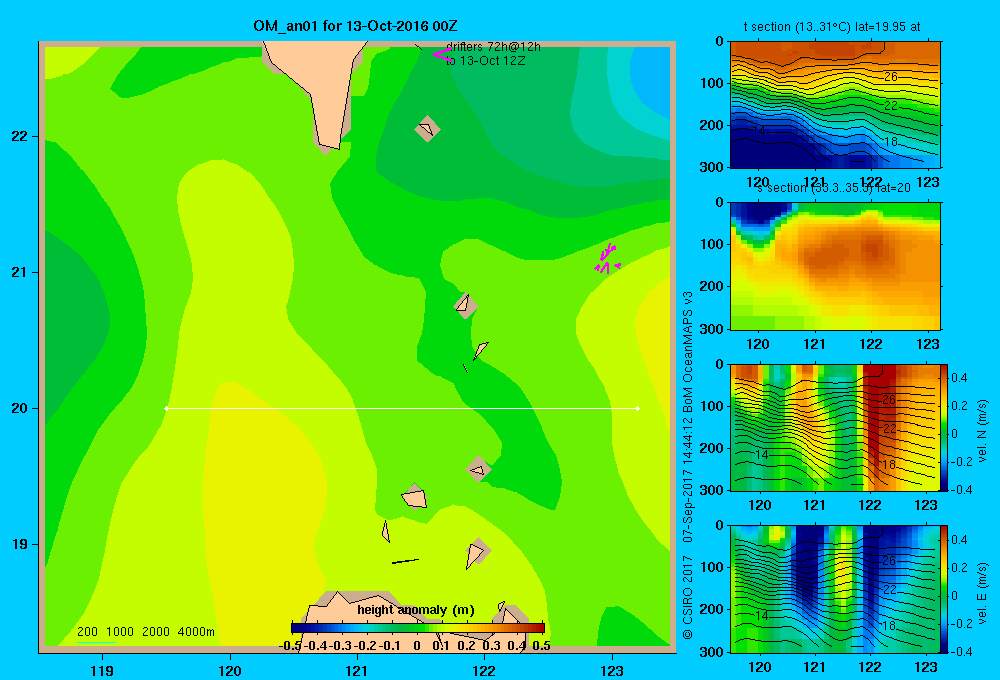This screenshot has height=680, width=1000.
Task: Click the title 'OM_an01 for 13-Oct-2016 00Z'
Action: 355,26
